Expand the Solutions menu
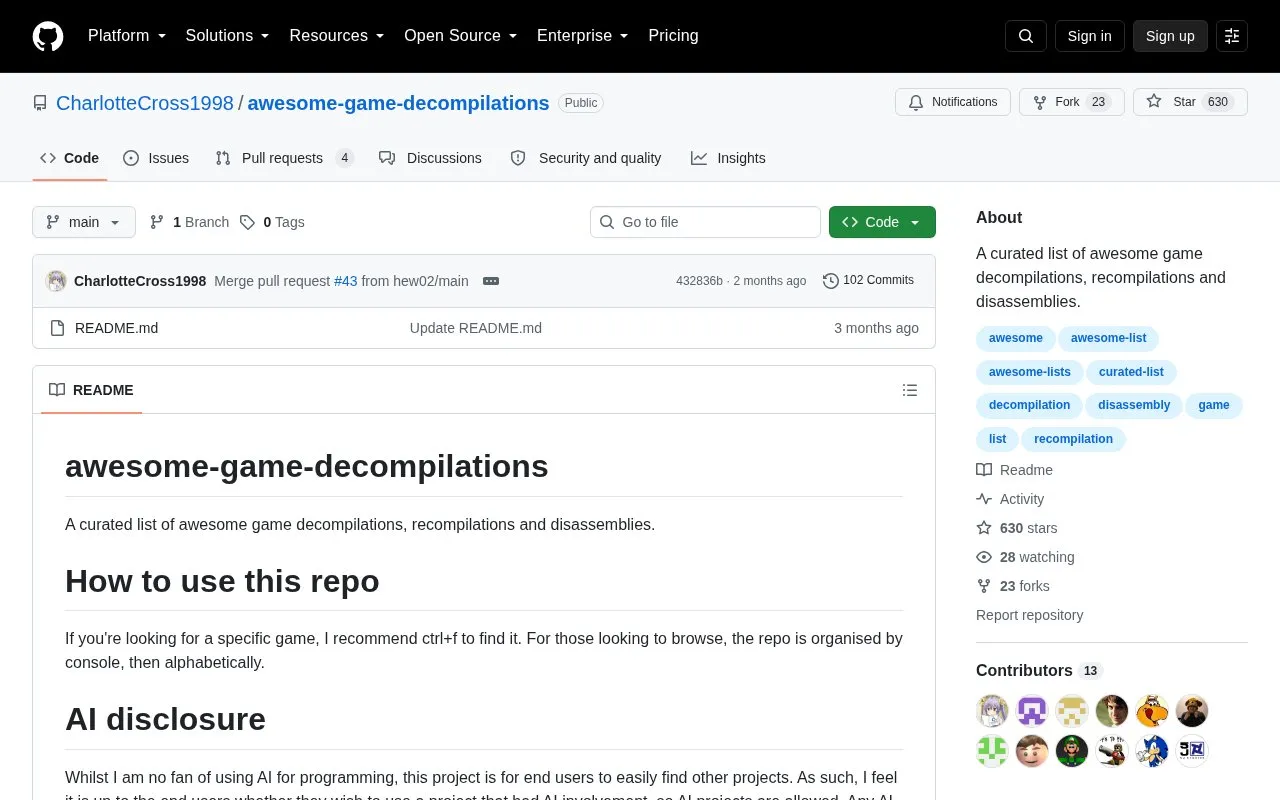This screenshot has width=1280, height=800. coord(228,36)
